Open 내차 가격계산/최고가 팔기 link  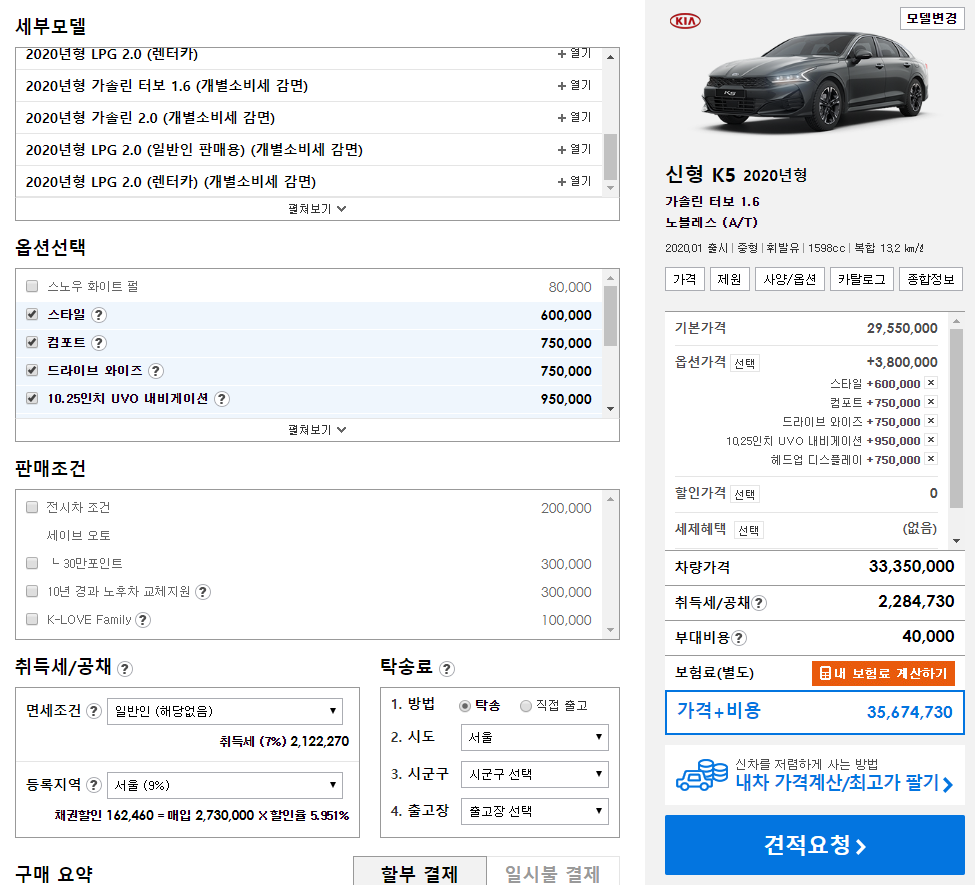(844, 782)
